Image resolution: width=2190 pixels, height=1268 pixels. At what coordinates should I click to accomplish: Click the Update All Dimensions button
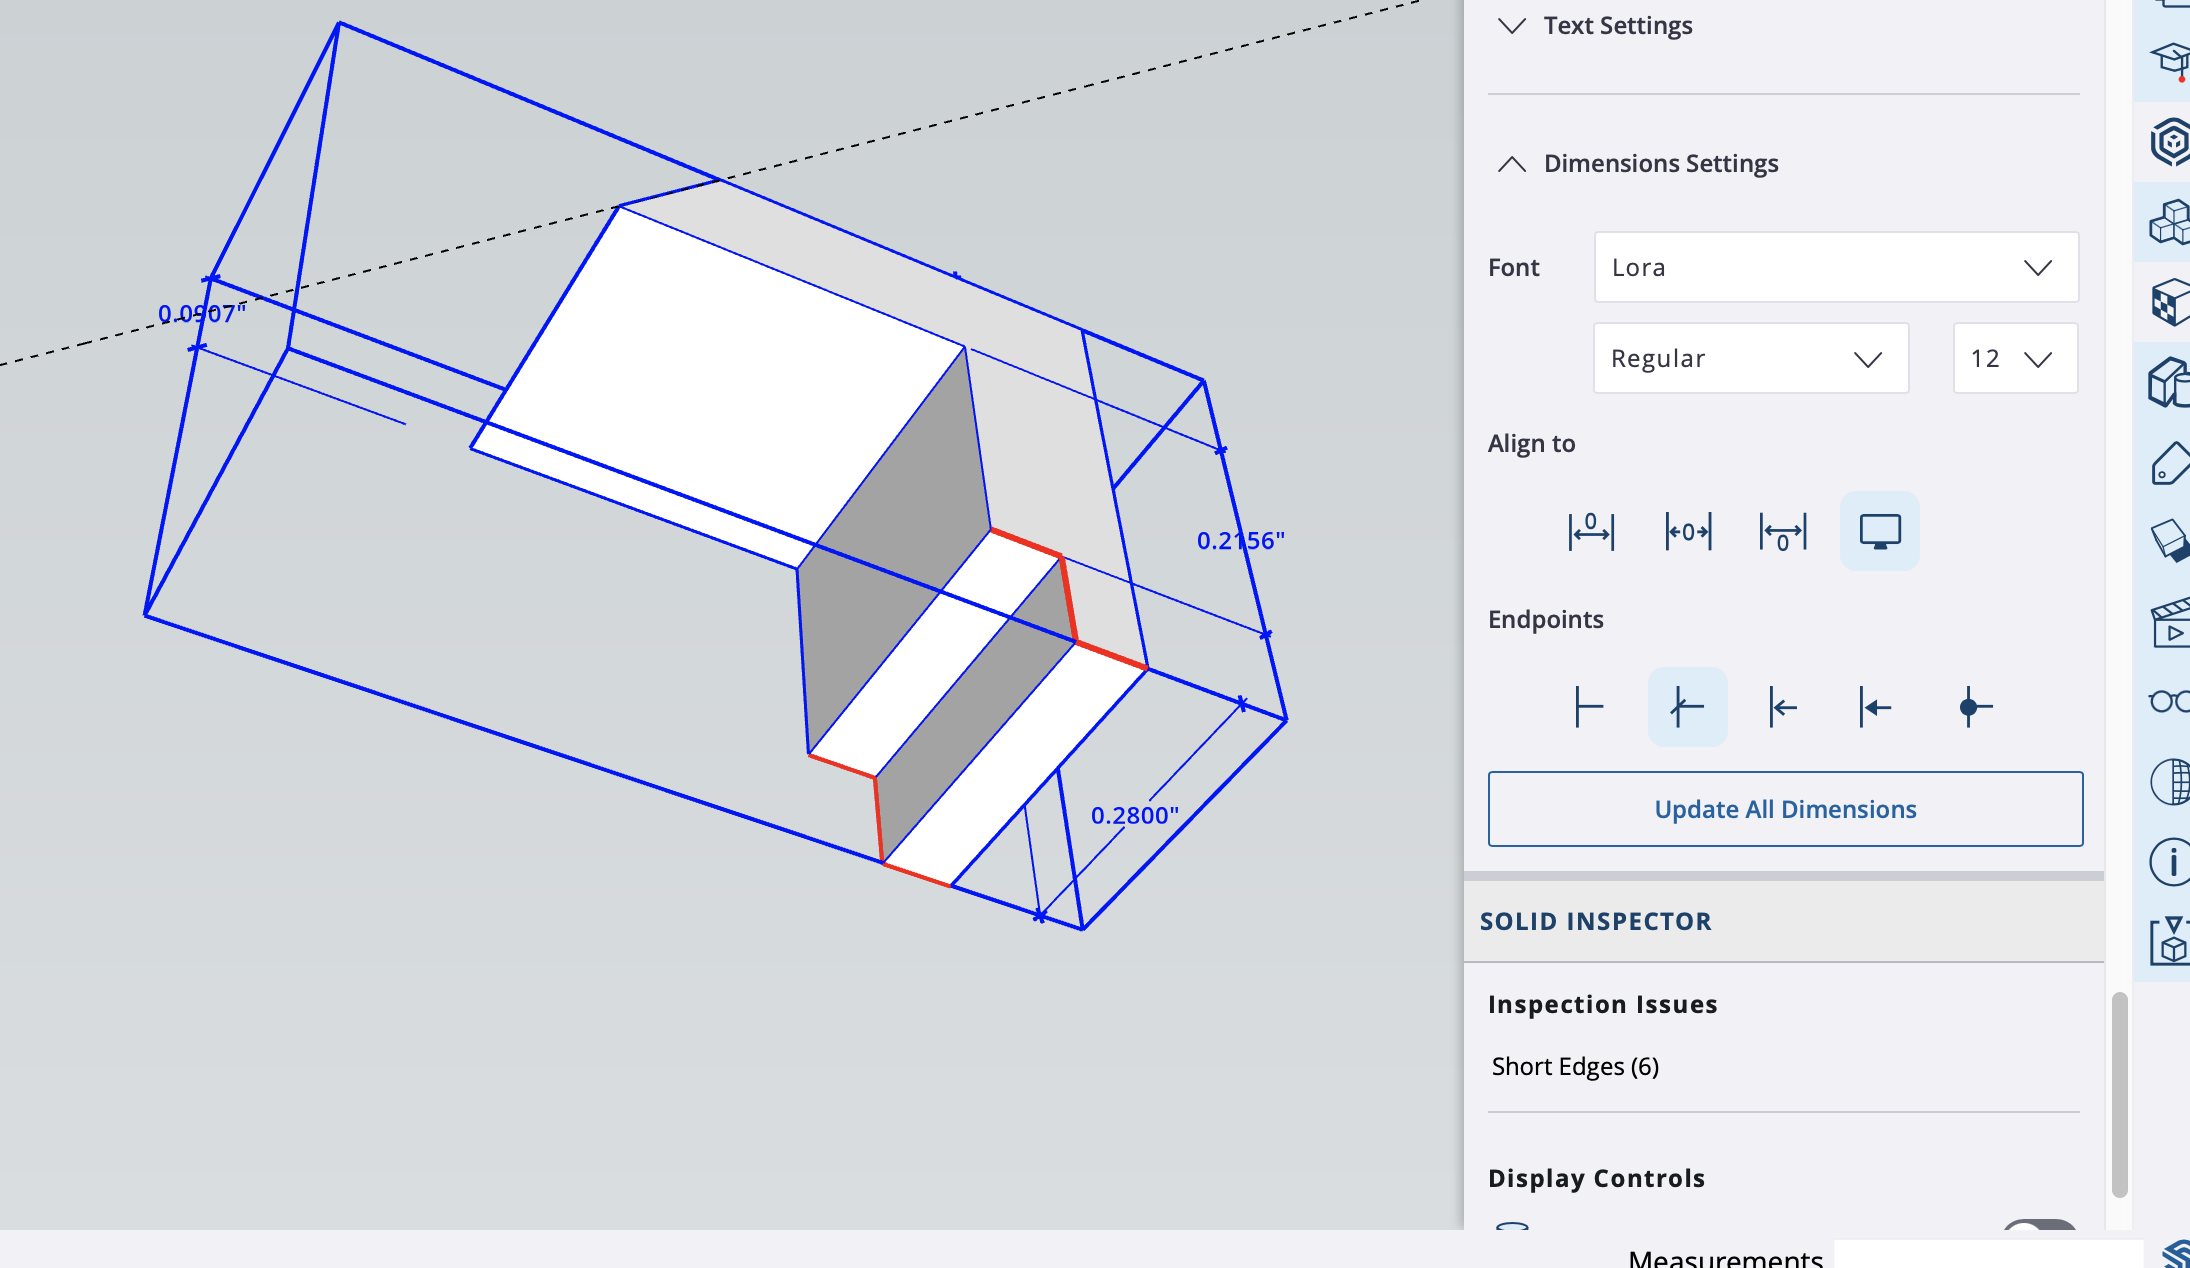tap(1784, 808)
